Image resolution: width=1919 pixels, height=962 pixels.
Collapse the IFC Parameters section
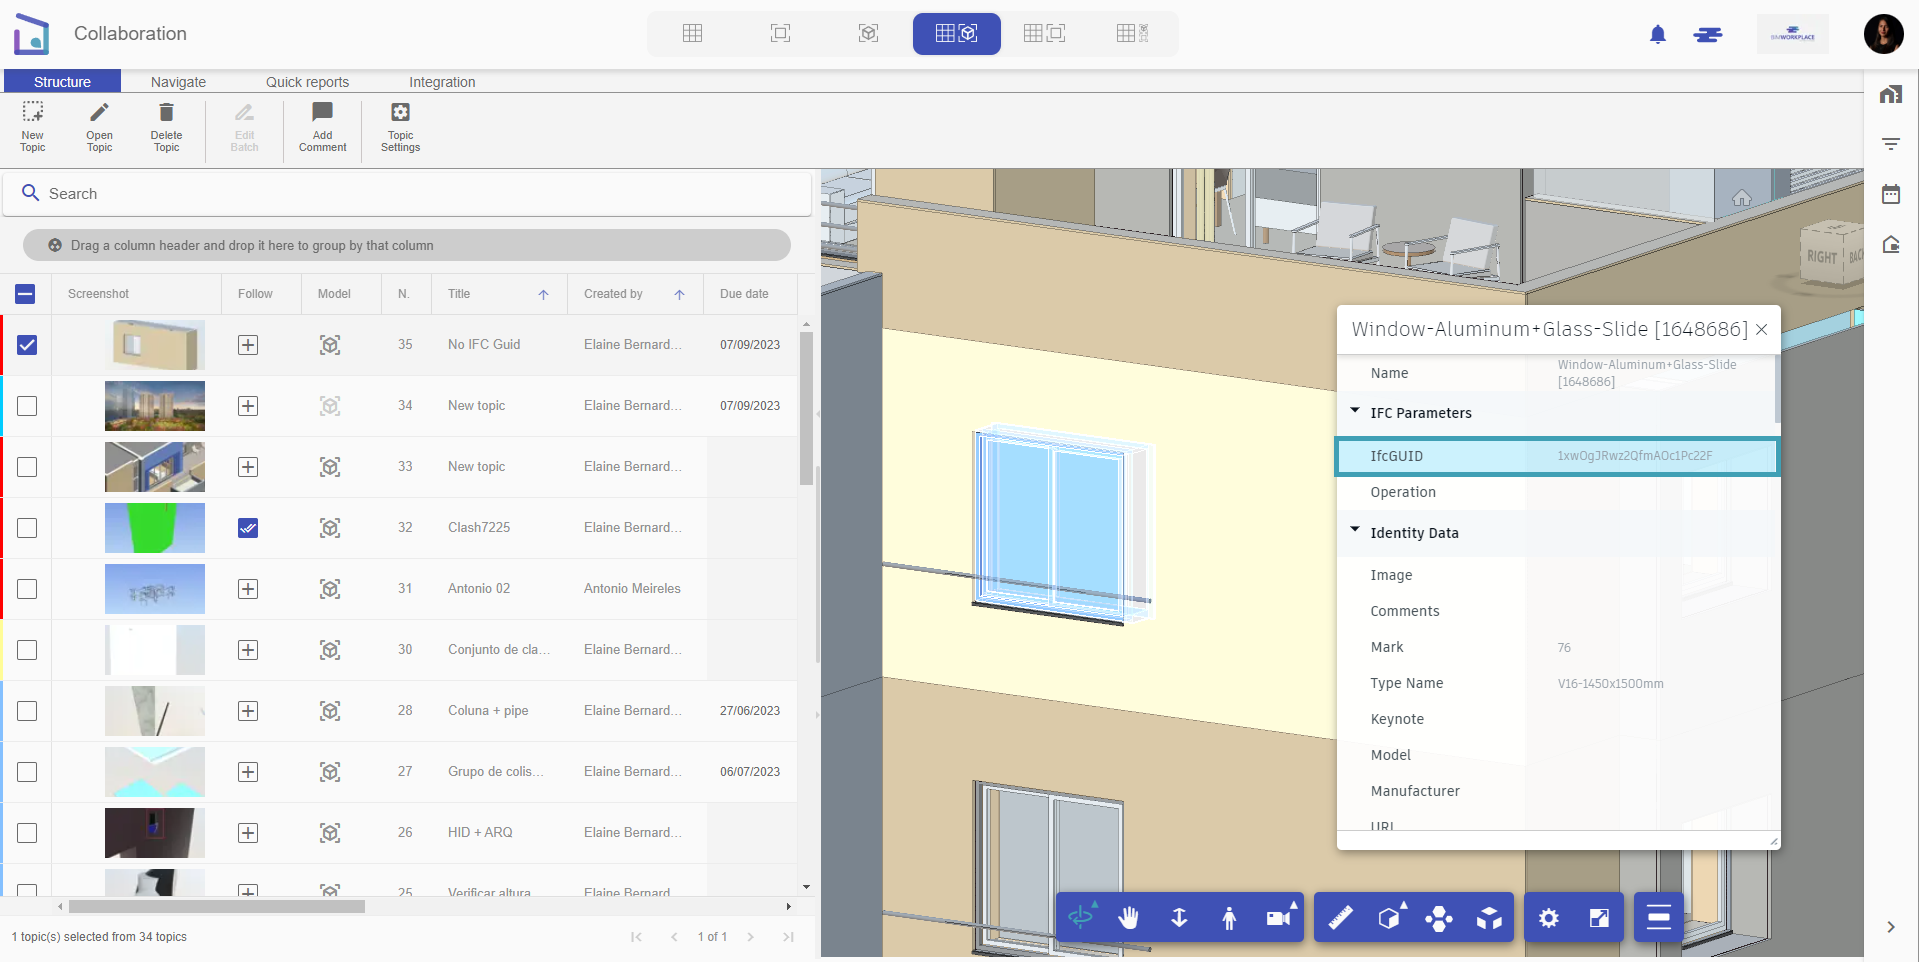[x=1356, y=410]
